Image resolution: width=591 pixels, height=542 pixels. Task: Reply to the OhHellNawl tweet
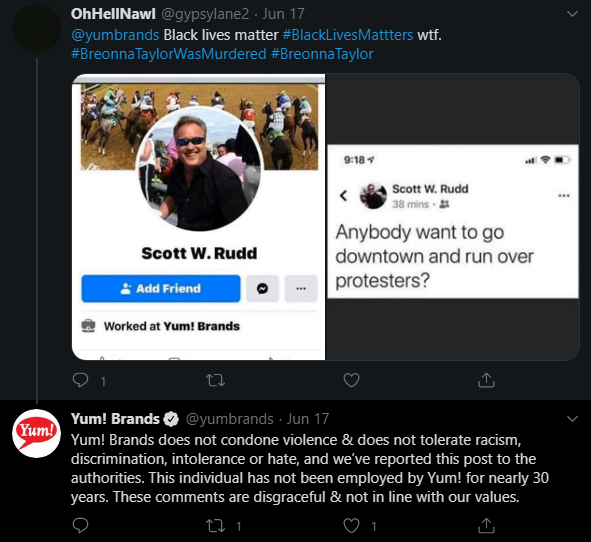click(x=80, y=380)
